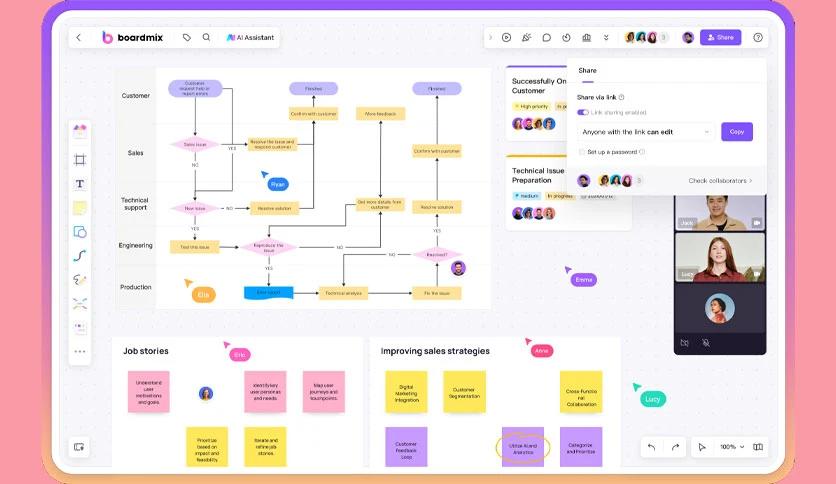Copy the share link
836x484 pixels.
pyautogui.click(x=737, y=132)
